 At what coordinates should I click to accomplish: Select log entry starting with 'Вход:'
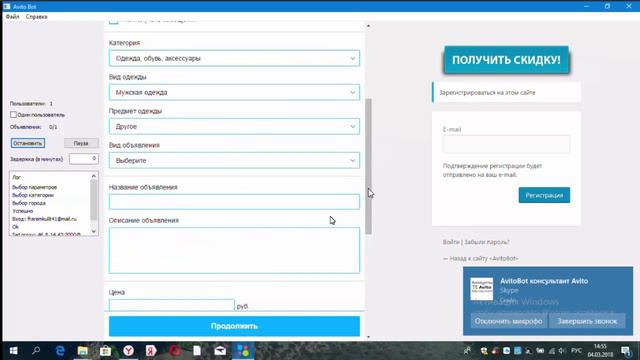coord(44,219)
